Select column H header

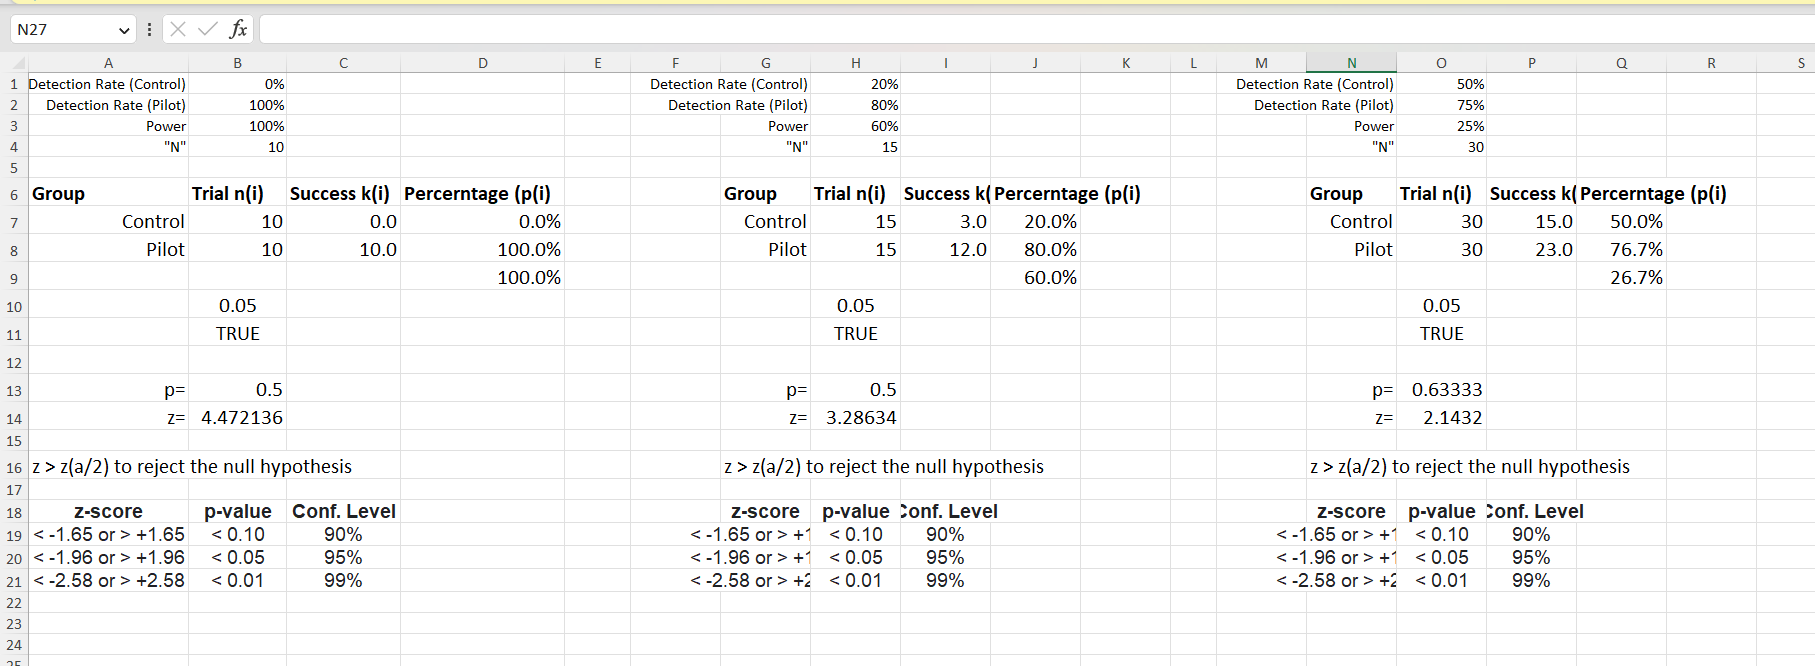coord(855,63)
